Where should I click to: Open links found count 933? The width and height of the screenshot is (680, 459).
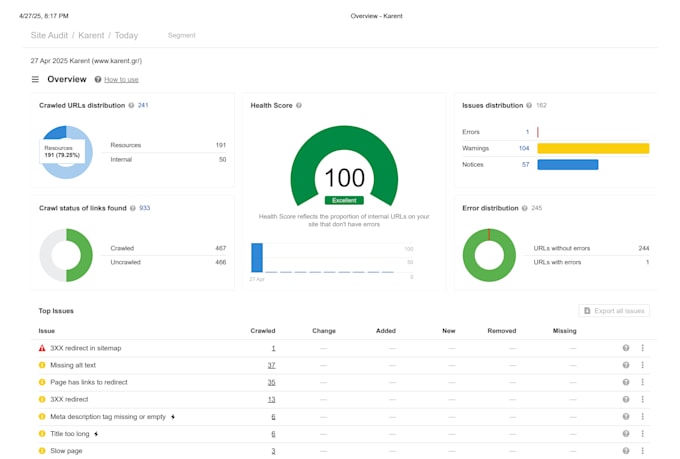144,208
